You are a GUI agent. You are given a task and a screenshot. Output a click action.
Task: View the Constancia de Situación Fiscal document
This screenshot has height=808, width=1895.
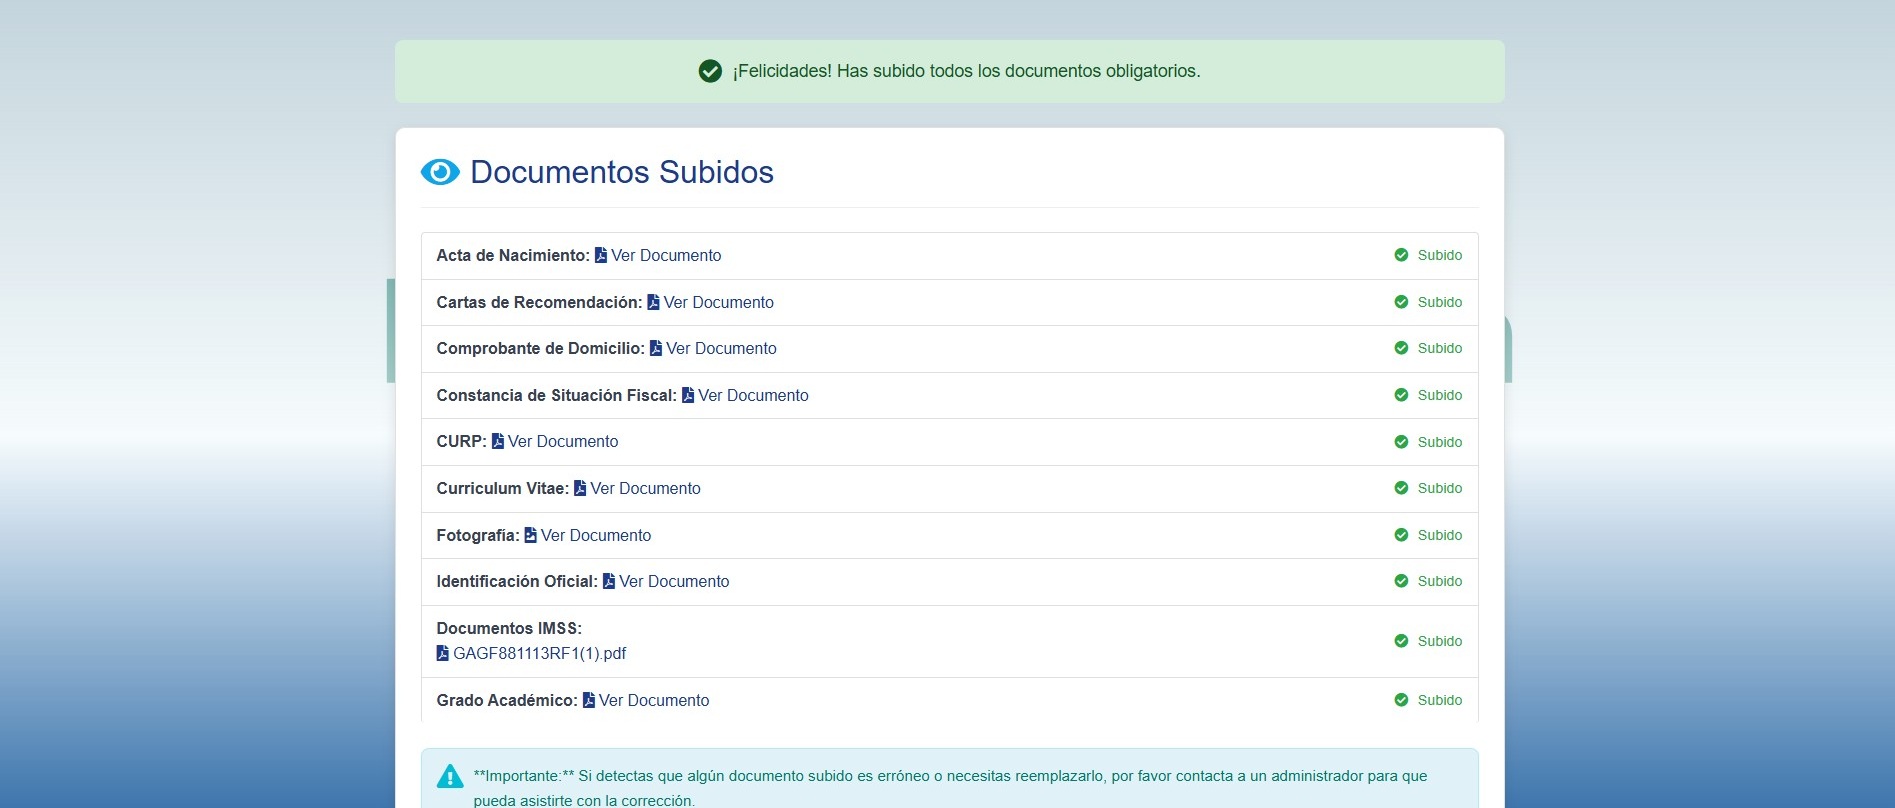coord(753,396)
